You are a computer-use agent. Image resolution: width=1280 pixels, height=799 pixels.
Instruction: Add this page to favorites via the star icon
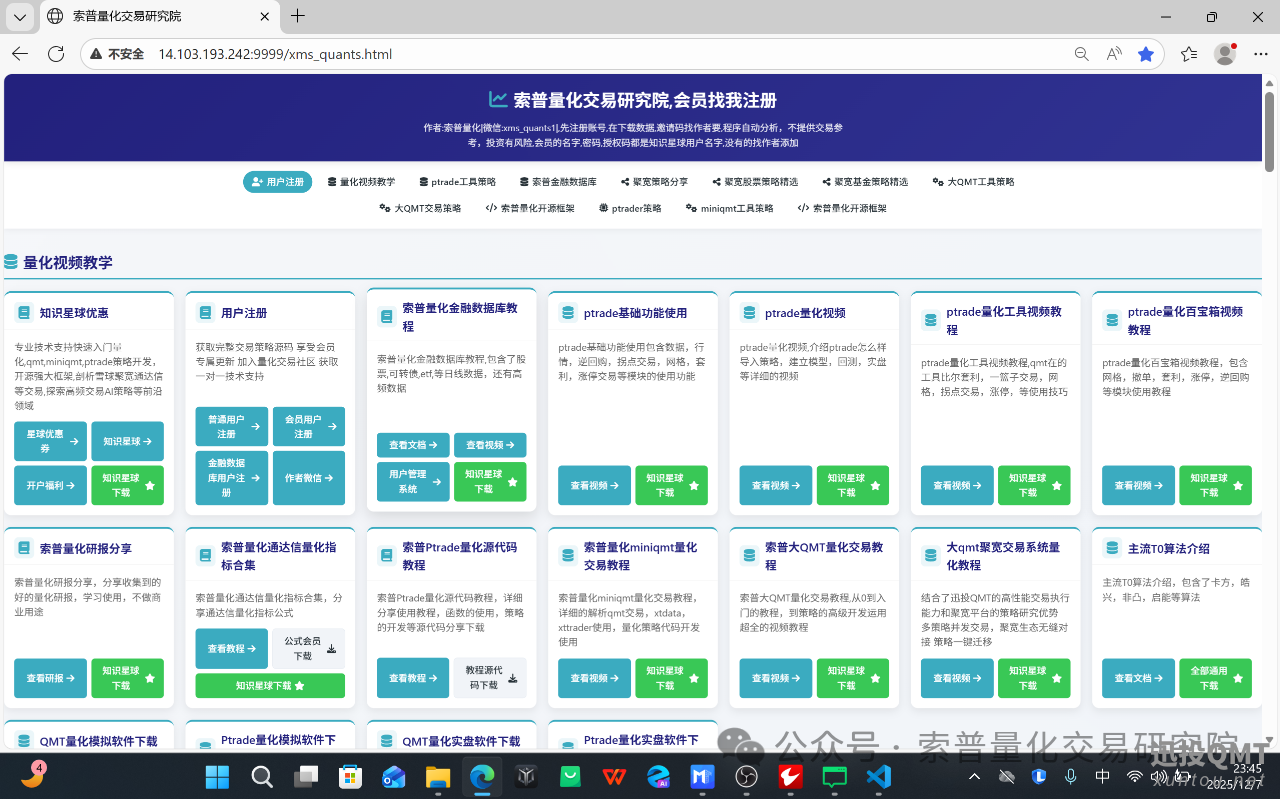coord(1146,54)
